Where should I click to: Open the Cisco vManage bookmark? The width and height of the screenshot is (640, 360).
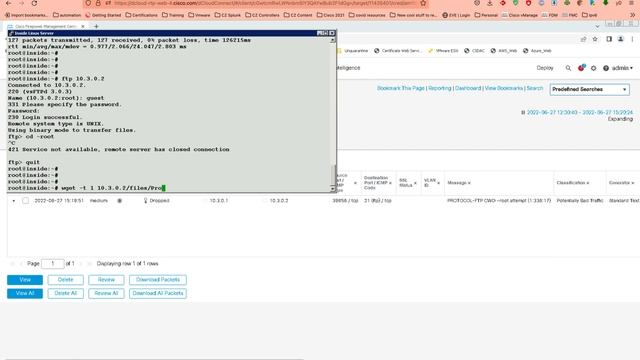520,15
